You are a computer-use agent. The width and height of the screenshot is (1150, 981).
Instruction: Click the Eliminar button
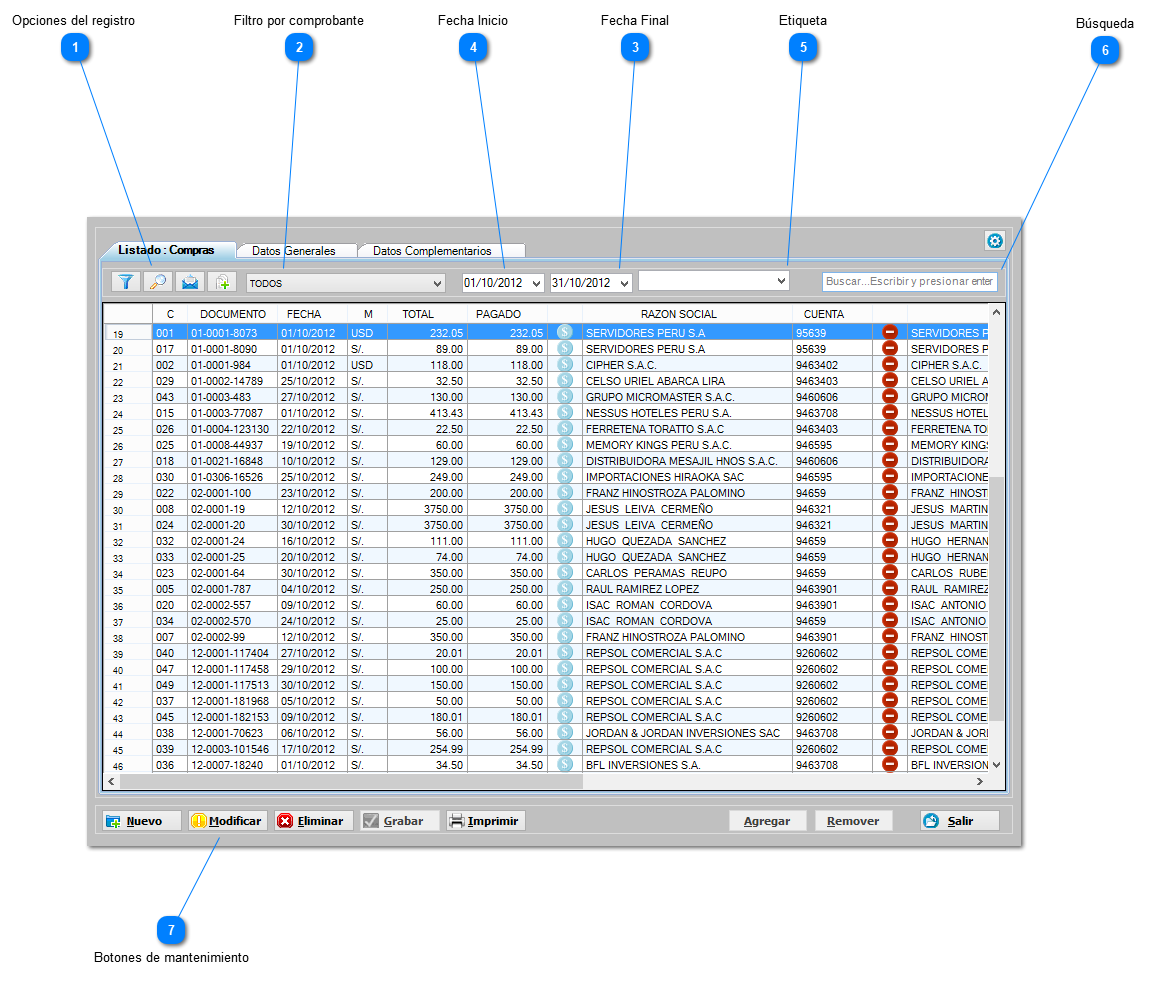[x=313, y=820]
